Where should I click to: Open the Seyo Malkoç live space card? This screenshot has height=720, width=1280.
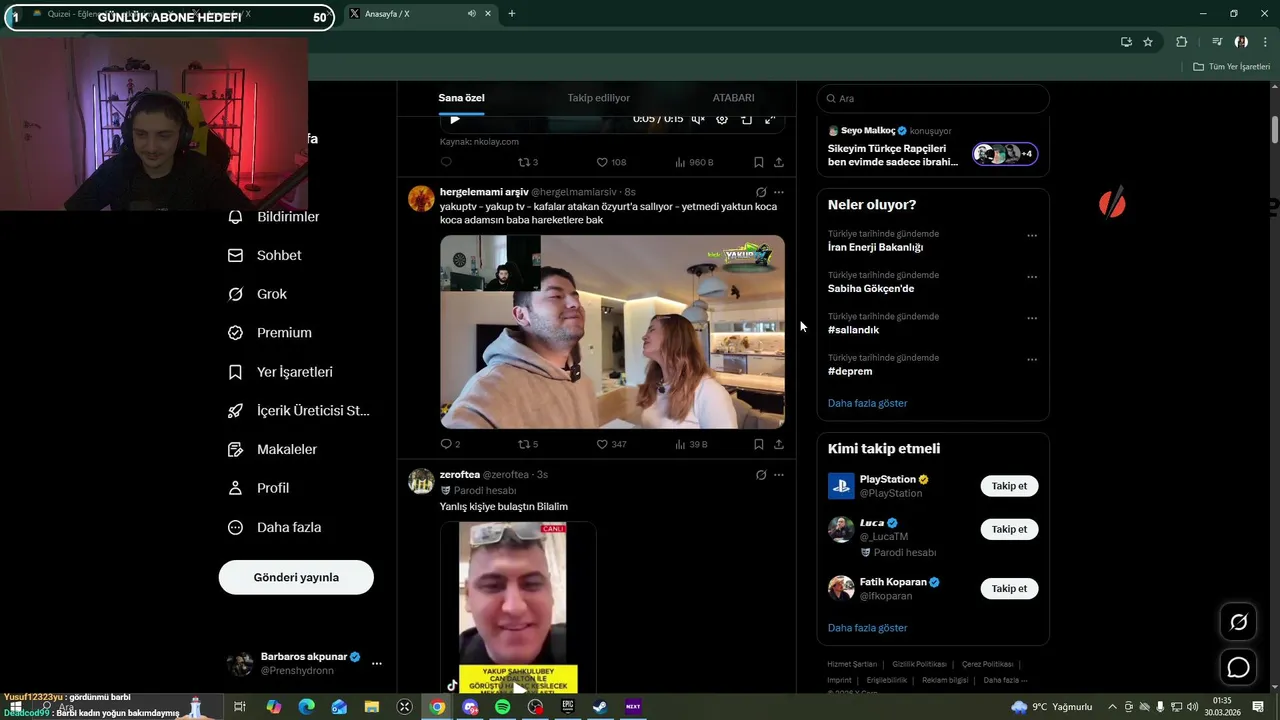[932, 146]
